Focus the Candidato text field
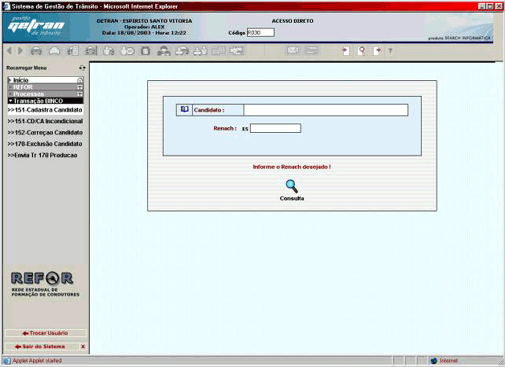 point(326,110)
